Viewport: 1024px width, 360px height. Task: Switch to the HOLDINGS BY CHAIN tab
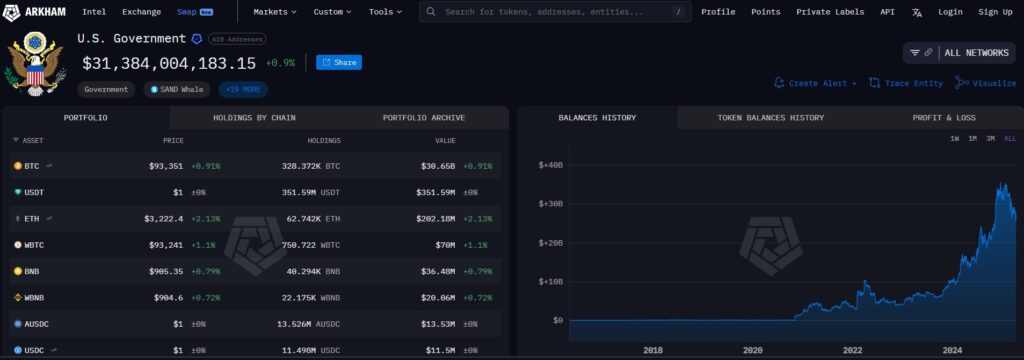(x=254, y=118)
